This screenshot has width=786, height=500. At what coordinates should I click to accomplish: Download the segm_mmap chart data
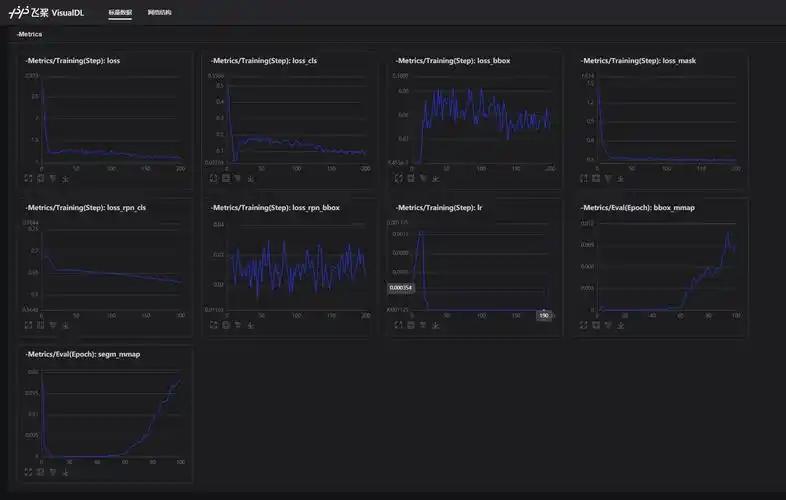[x=65, y=472]
